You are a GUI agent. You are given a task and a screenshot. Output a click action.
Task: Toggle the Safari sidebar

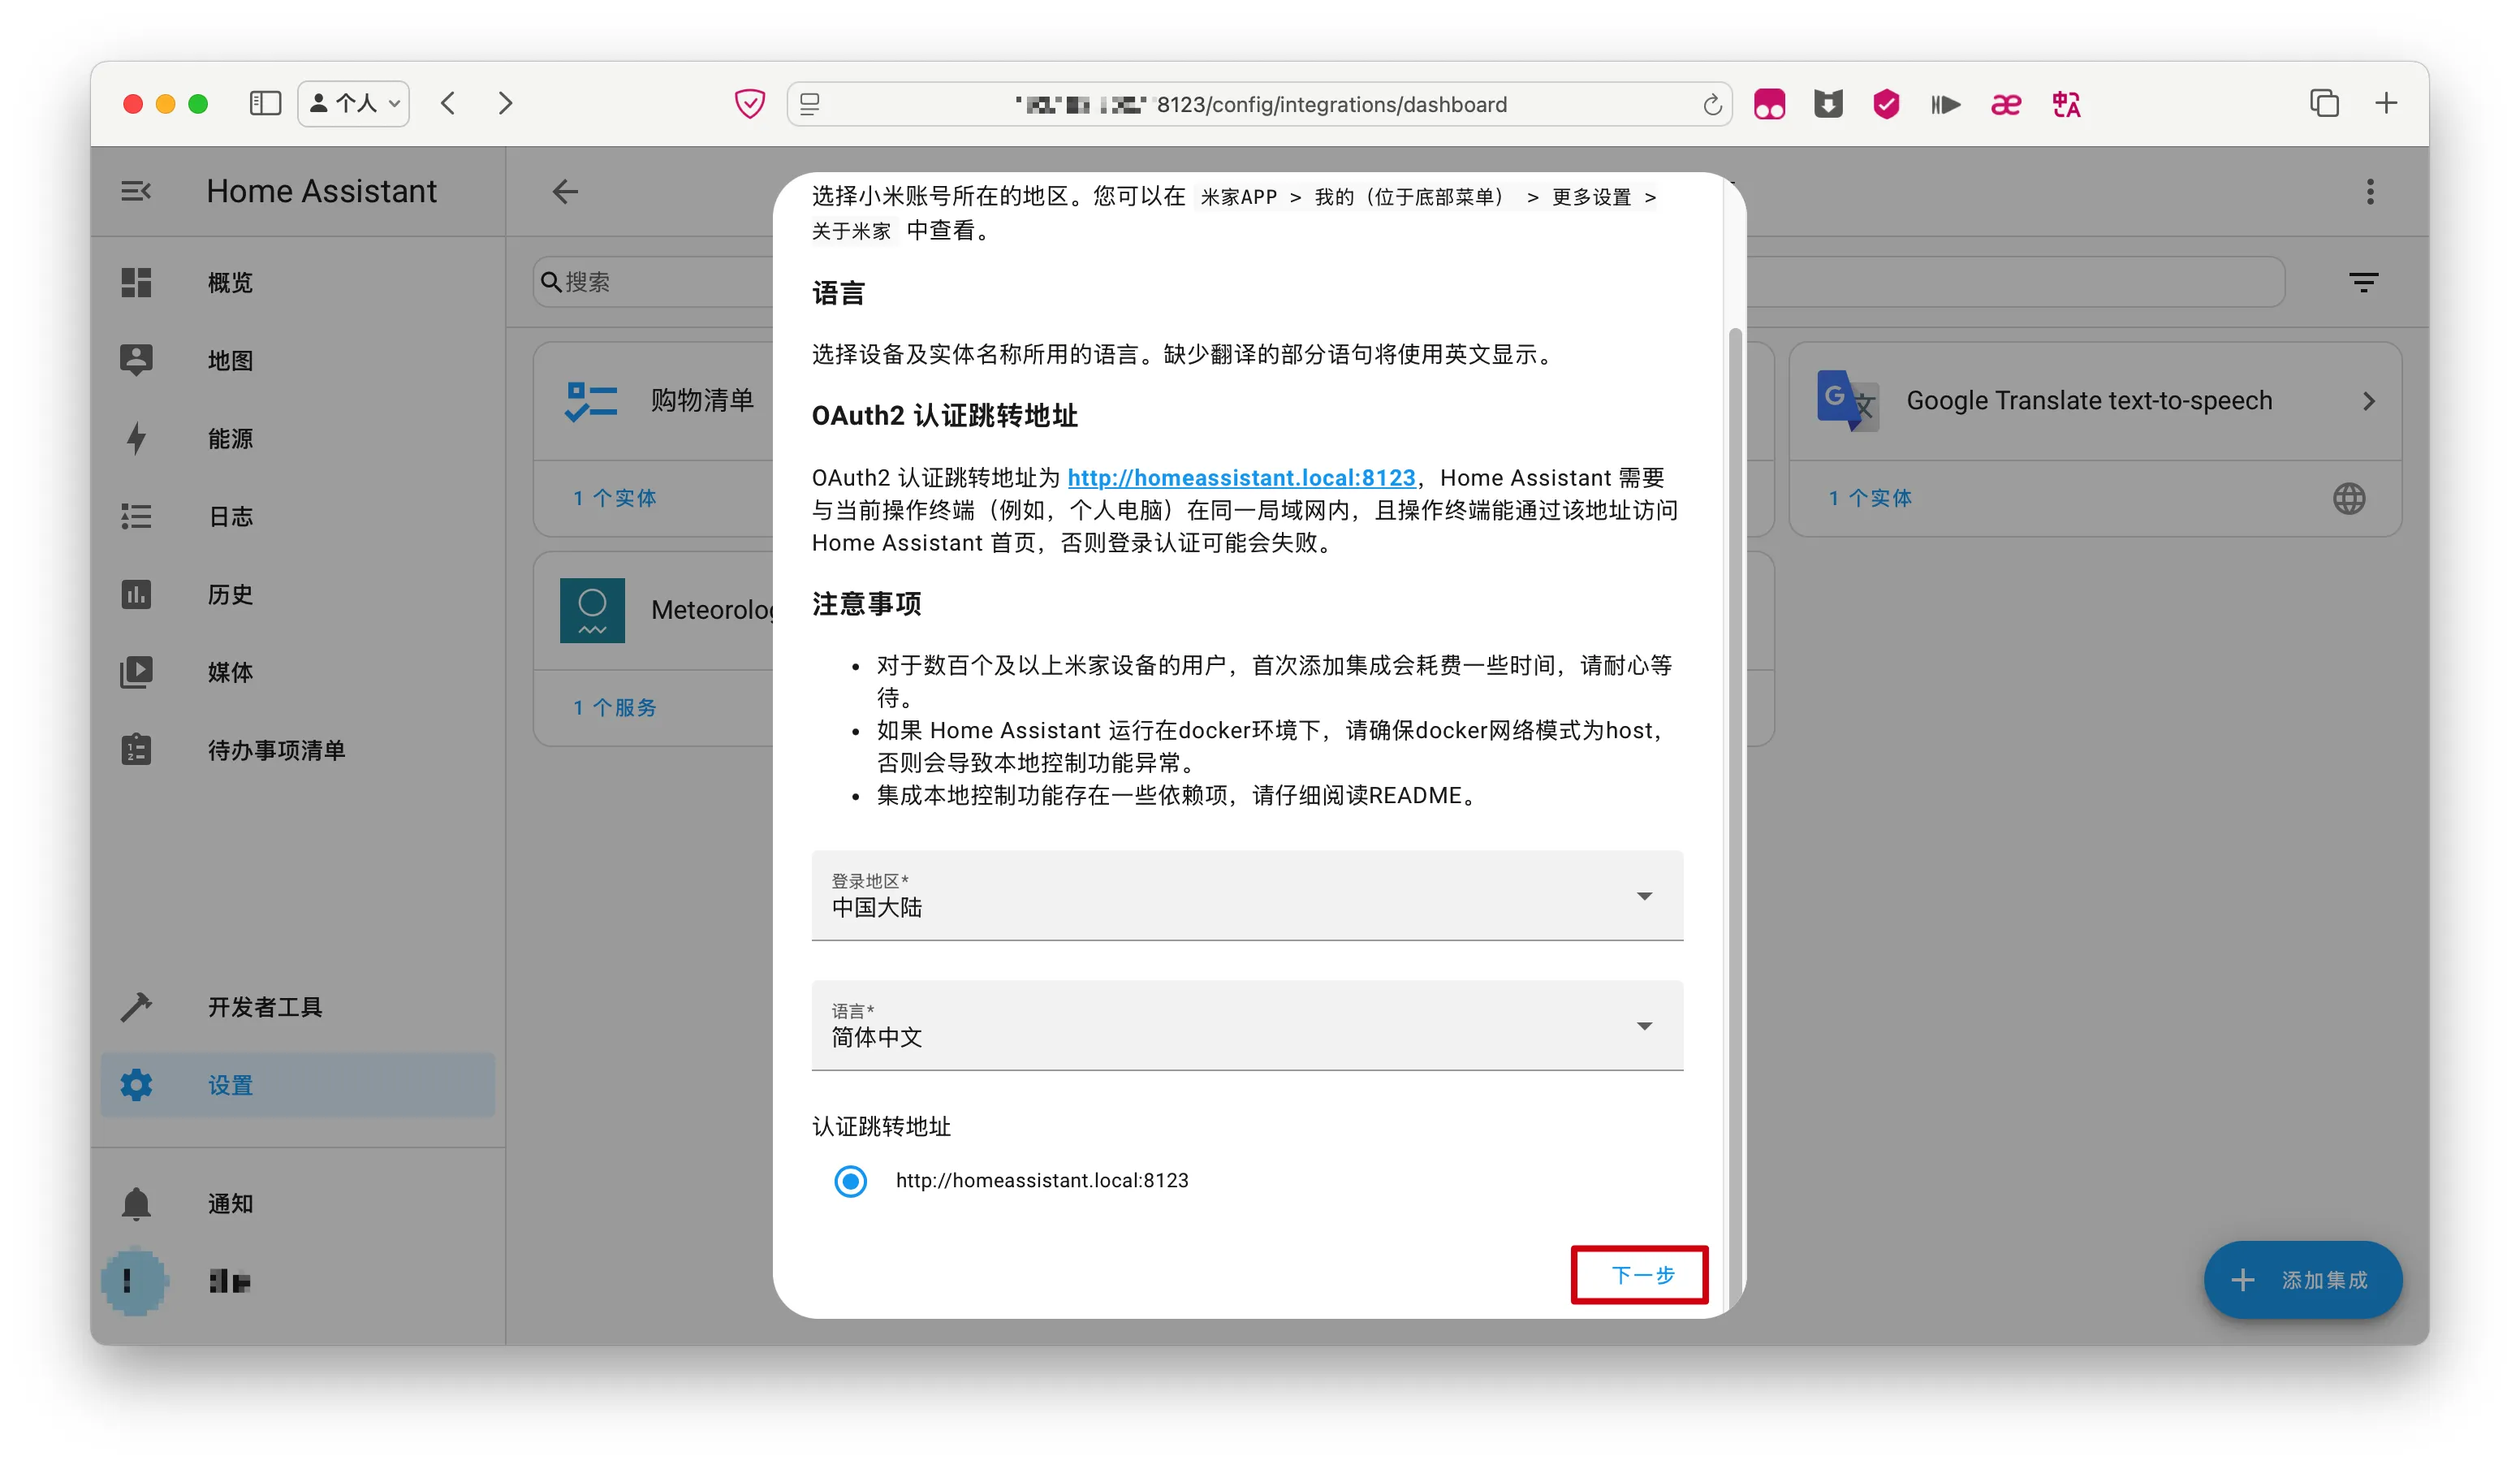(x=265, y=104)
